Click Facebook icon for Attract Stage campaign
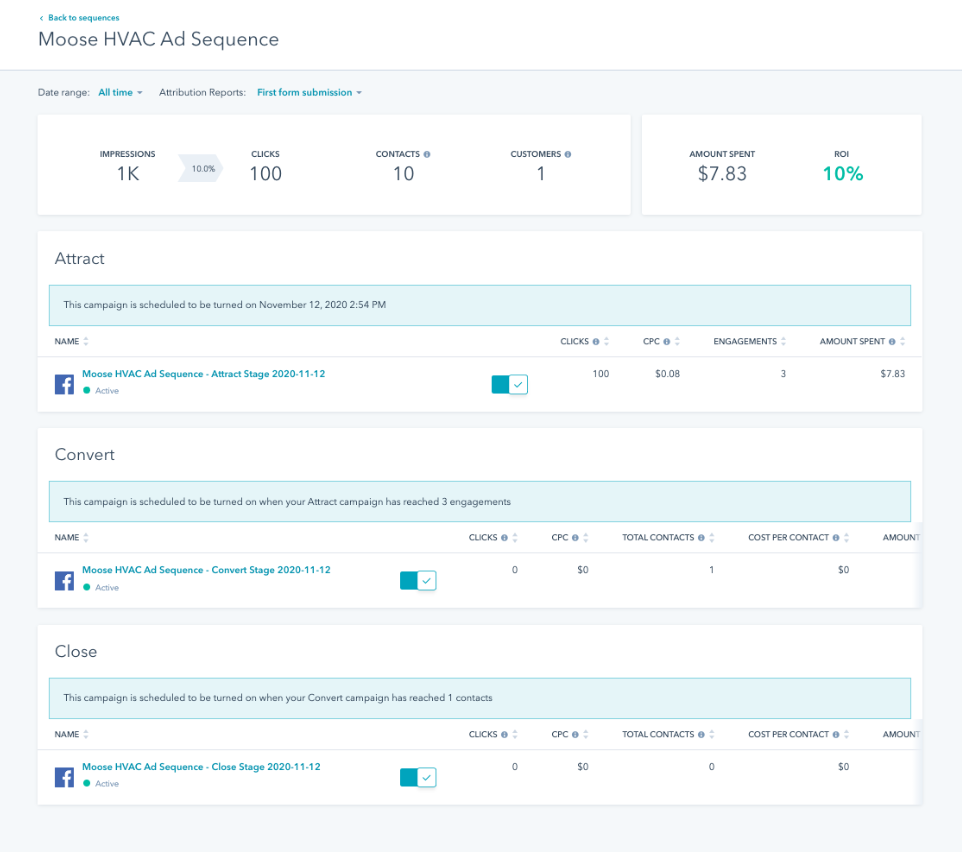 click(64, 384)
